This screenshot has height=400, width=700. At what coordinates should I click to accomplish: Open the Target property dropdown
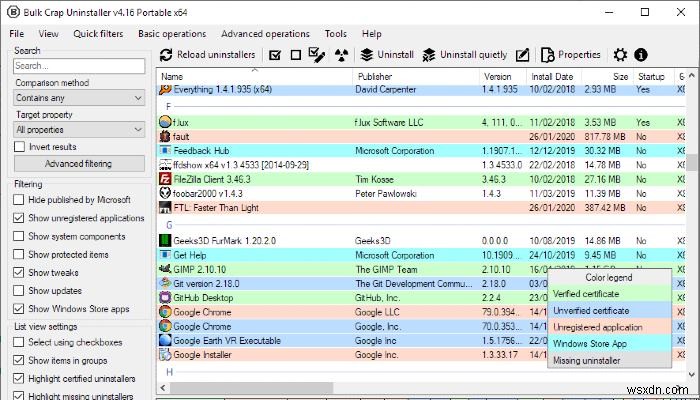[79, 130]
